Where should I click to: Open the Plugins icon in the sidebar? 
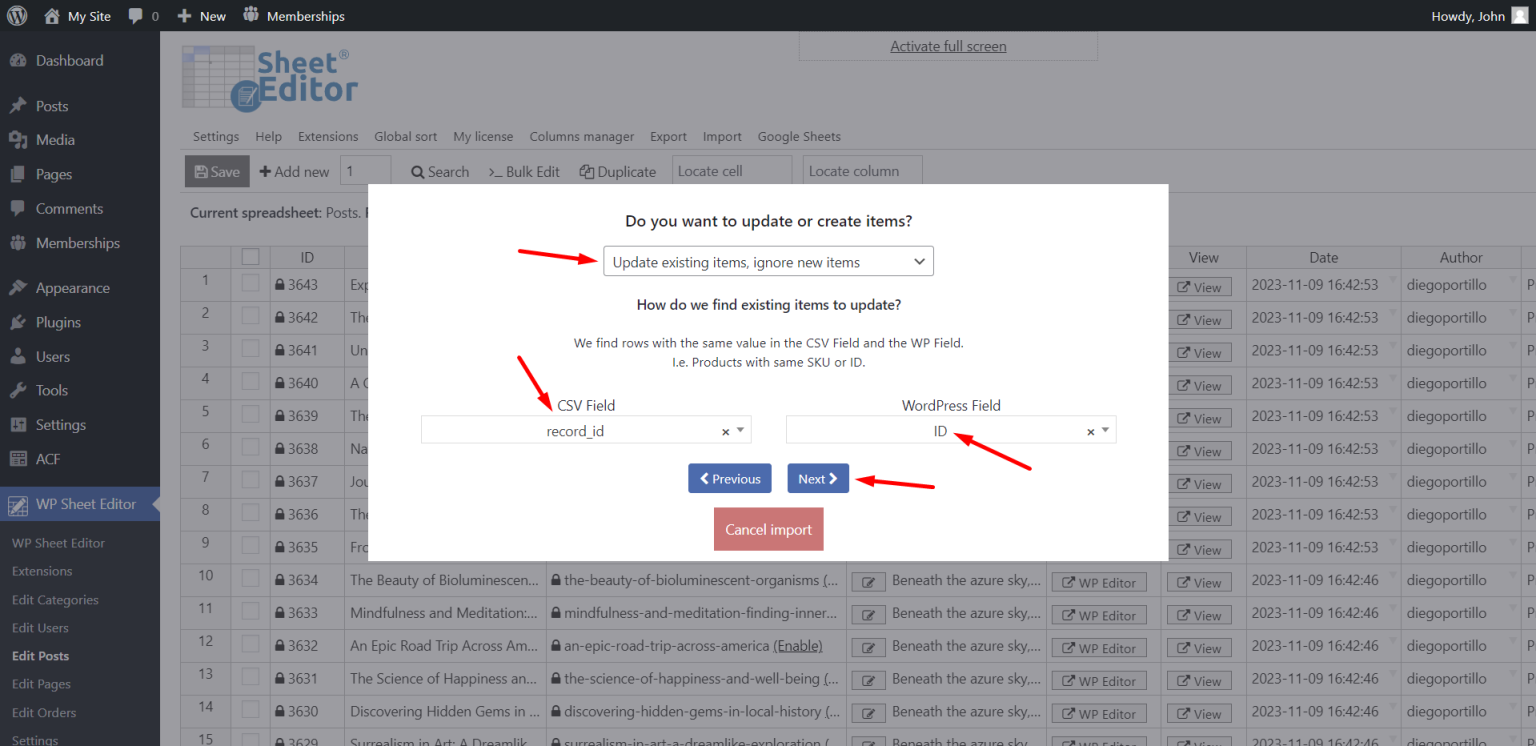point(21,322)
